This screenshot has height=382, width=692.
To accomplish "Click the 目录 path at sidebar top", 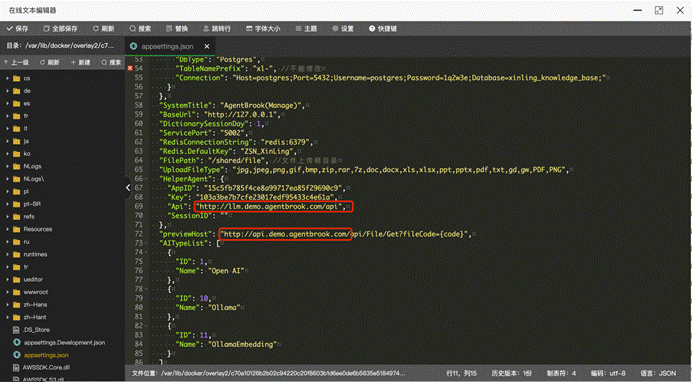I will [60, 45].
